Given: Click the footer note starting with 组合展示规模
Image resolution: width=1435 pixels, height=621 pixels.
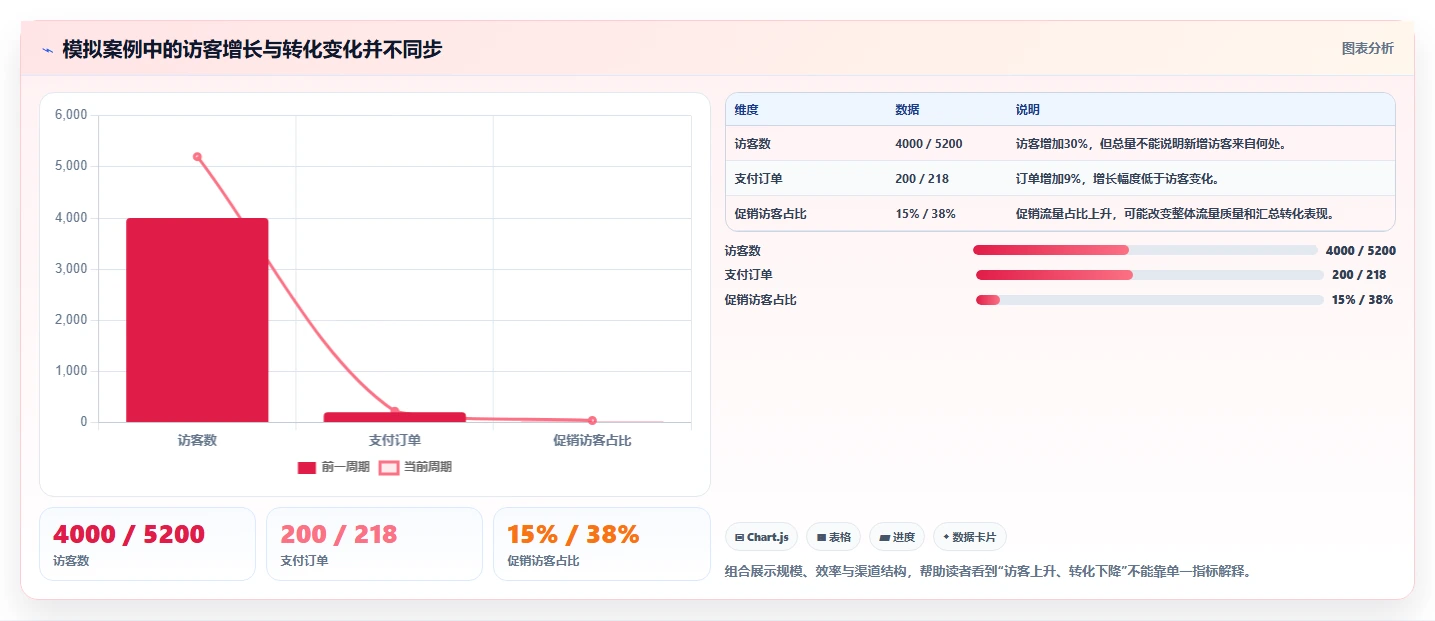Looking at the screenshot, I should pos(988,572).
